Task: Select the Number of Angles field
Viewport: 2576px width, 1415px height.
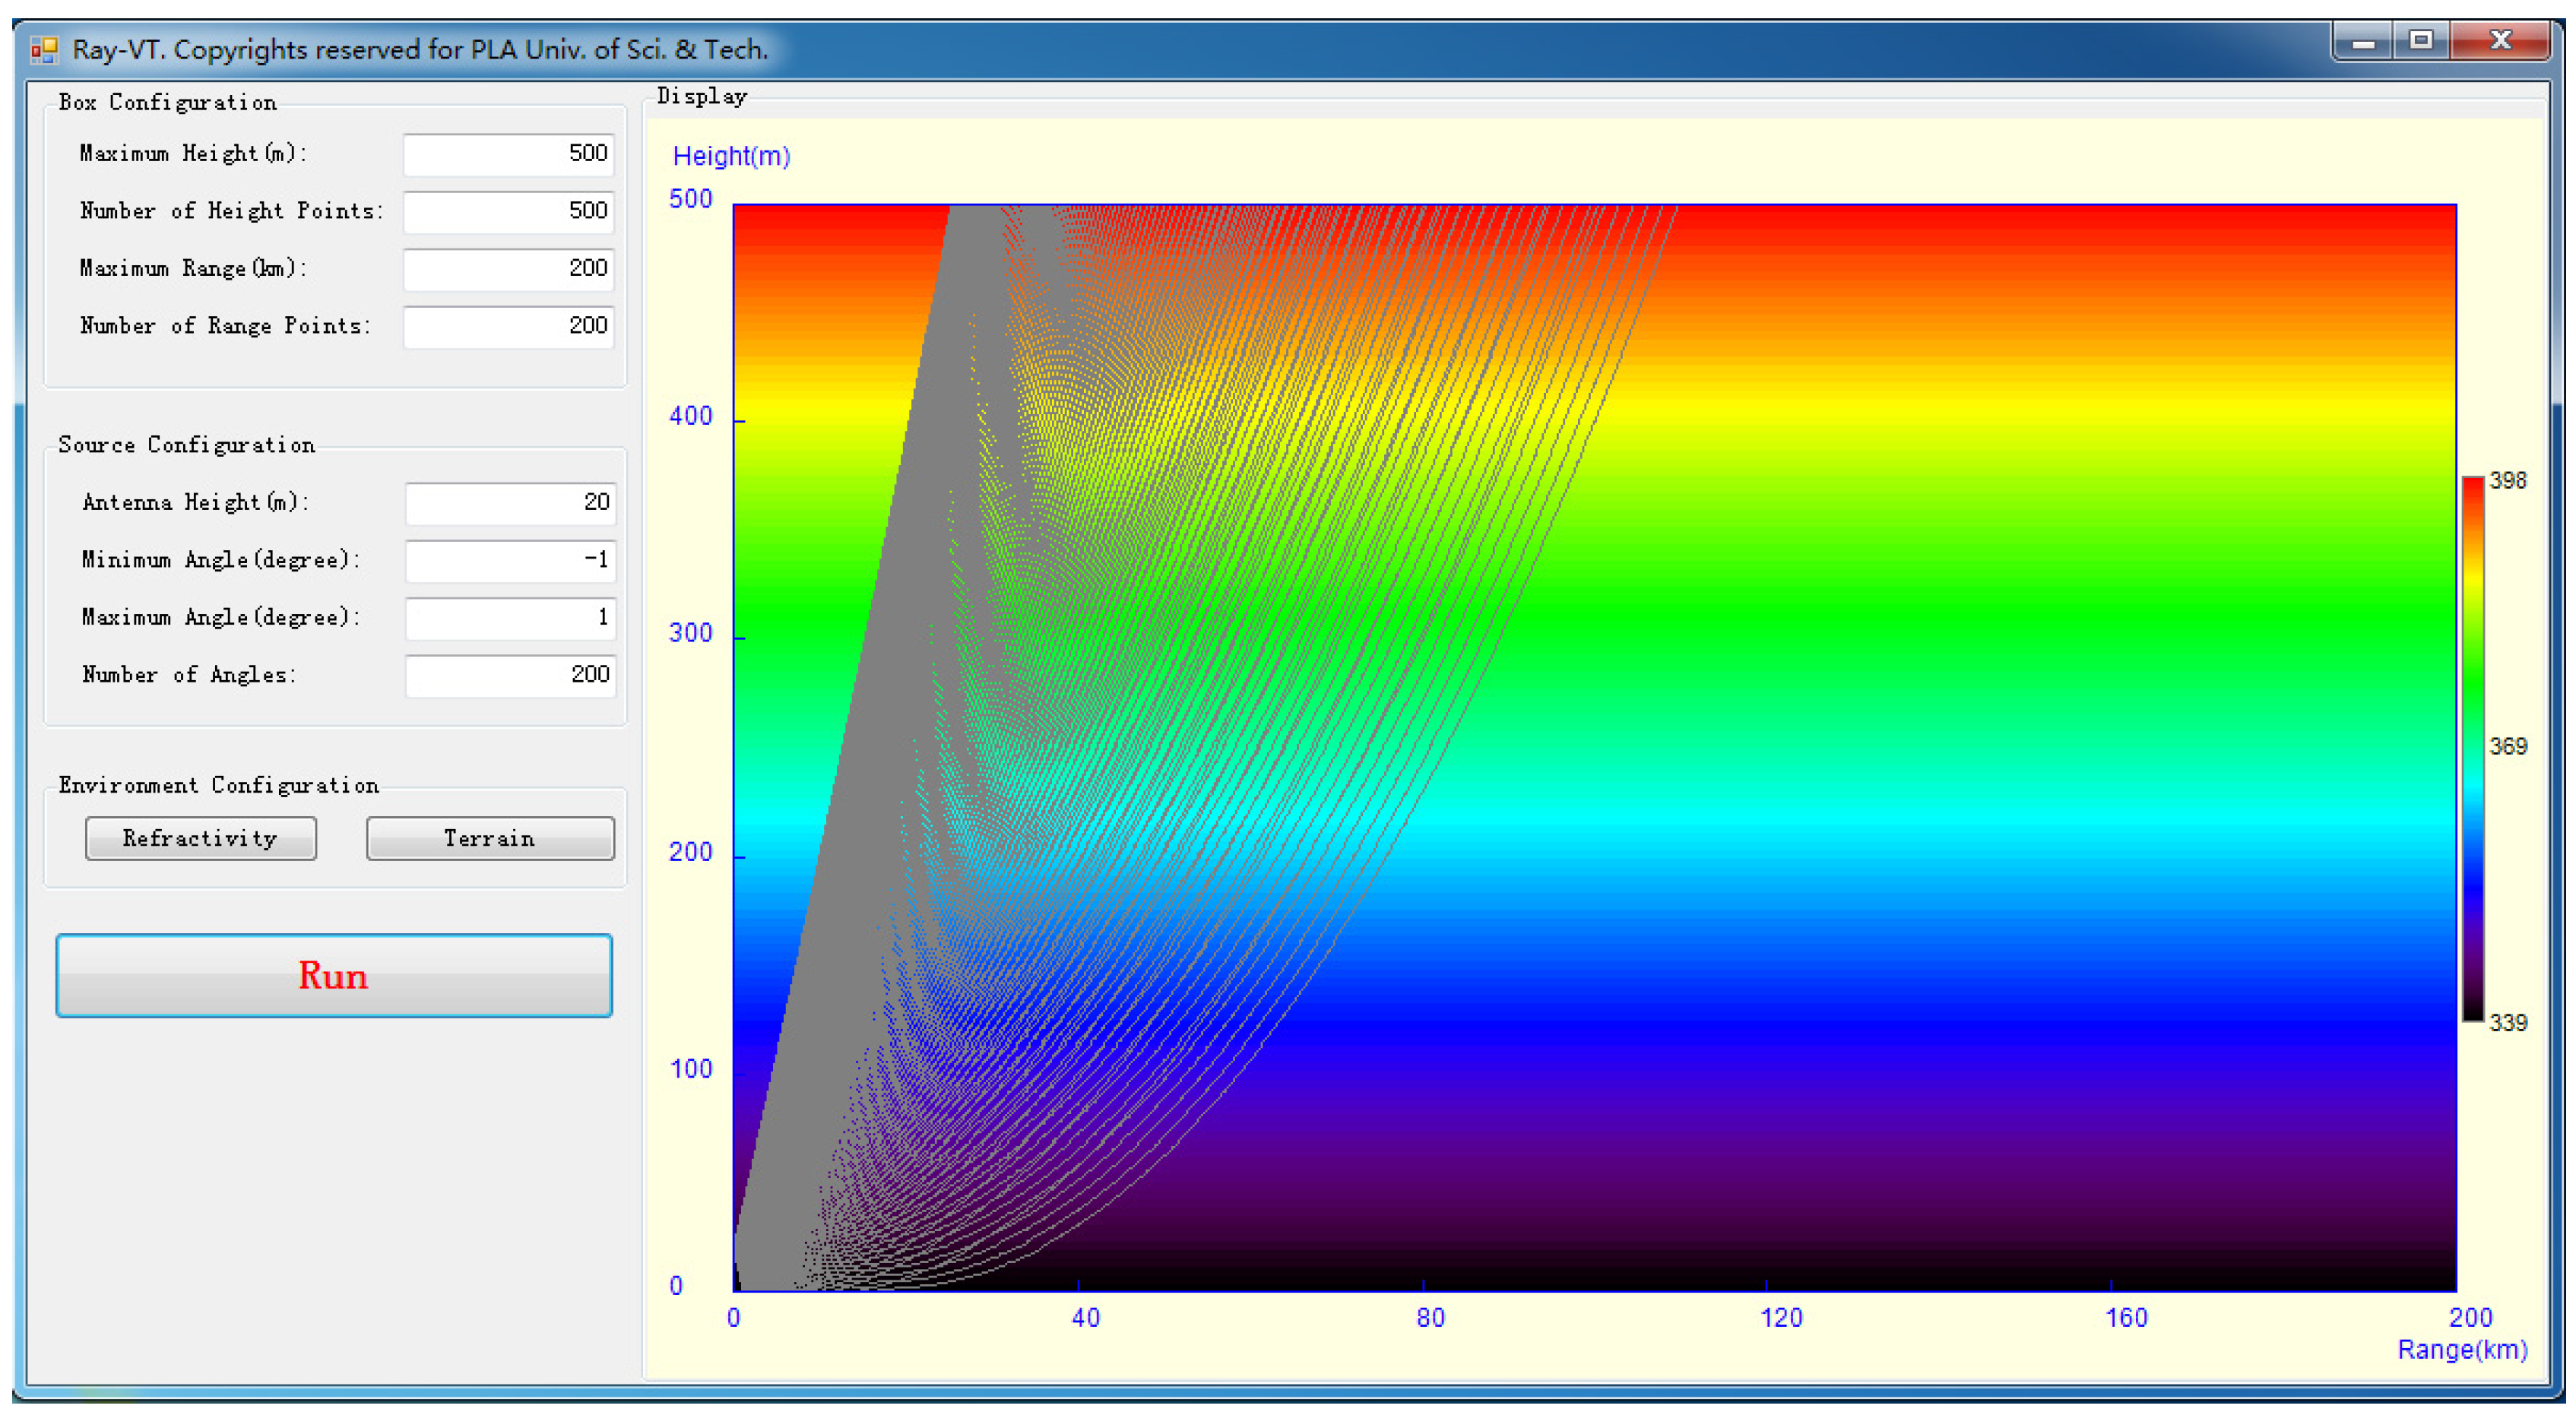Action: (x=510, y=675)
